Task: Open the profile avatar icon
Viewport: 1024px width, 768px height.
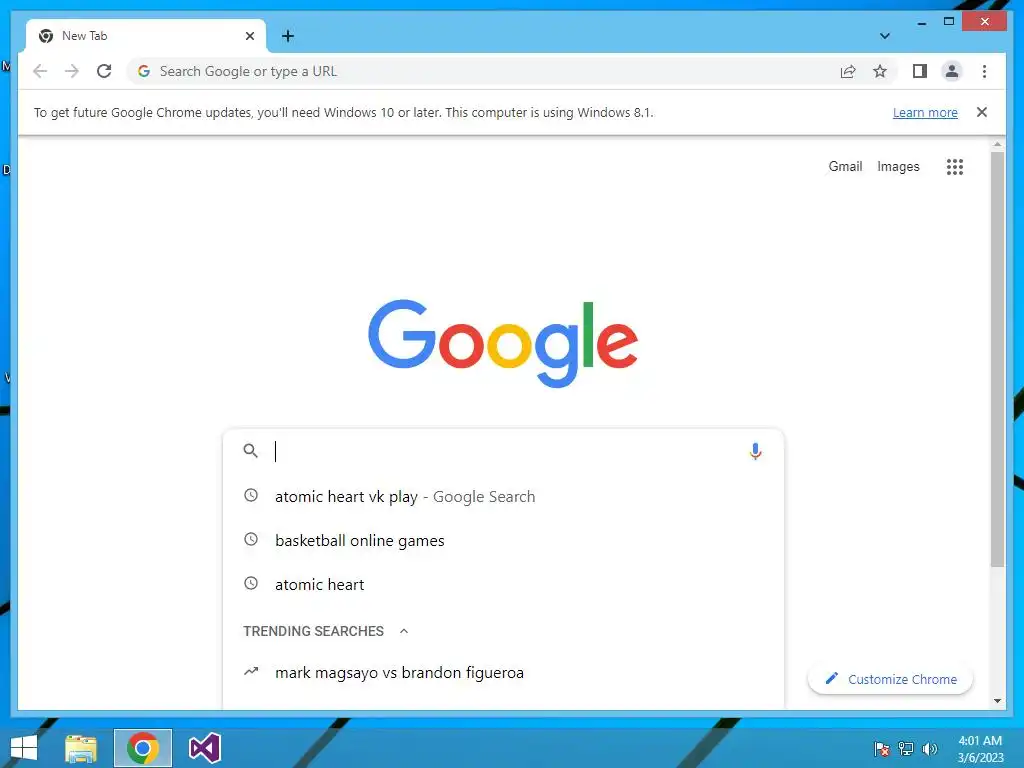Action: [x=952, y=71]
